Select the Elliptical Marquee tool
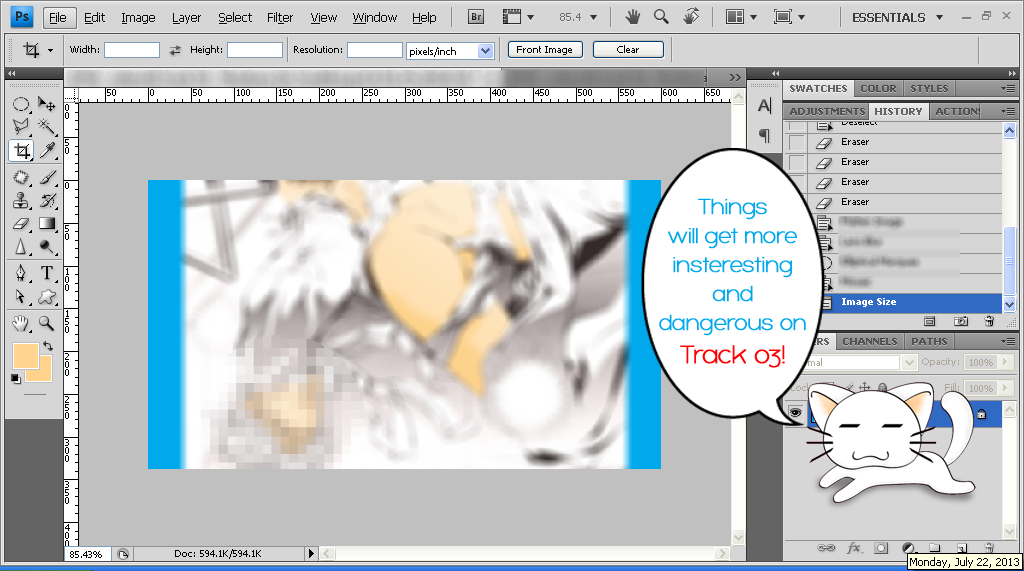Viewport: 1024px width, 571px height. tap(21, 105)
